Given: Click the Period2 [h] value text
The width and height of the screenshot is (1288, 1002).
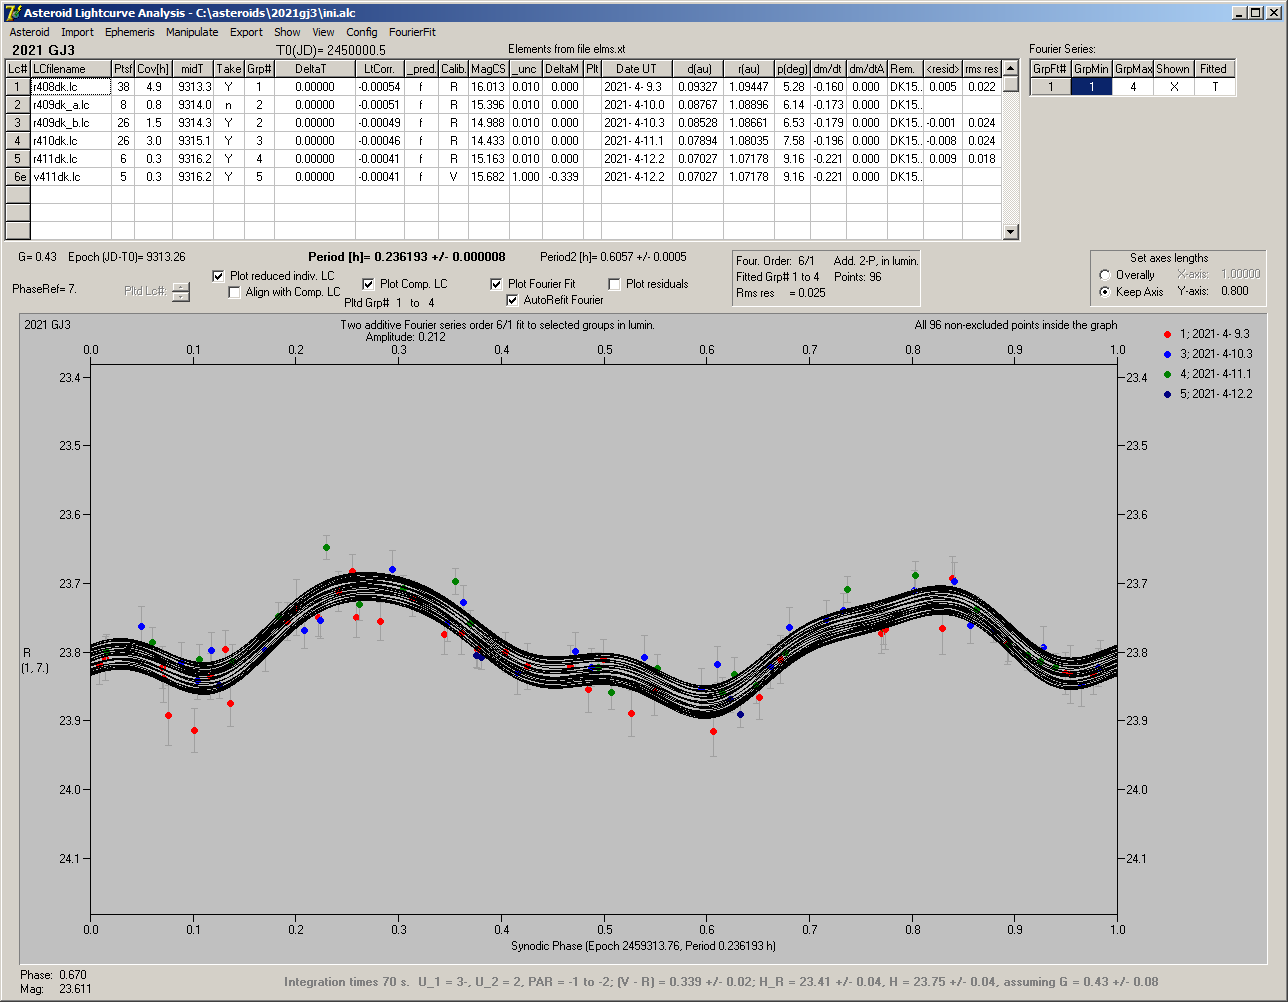Looking at the screenshot, I should (x=613, y=257).
